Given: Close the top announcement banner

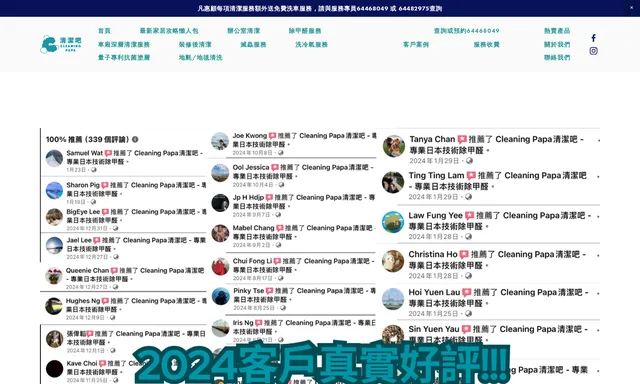Looking at the screenshot, I should tap(631, 8).
